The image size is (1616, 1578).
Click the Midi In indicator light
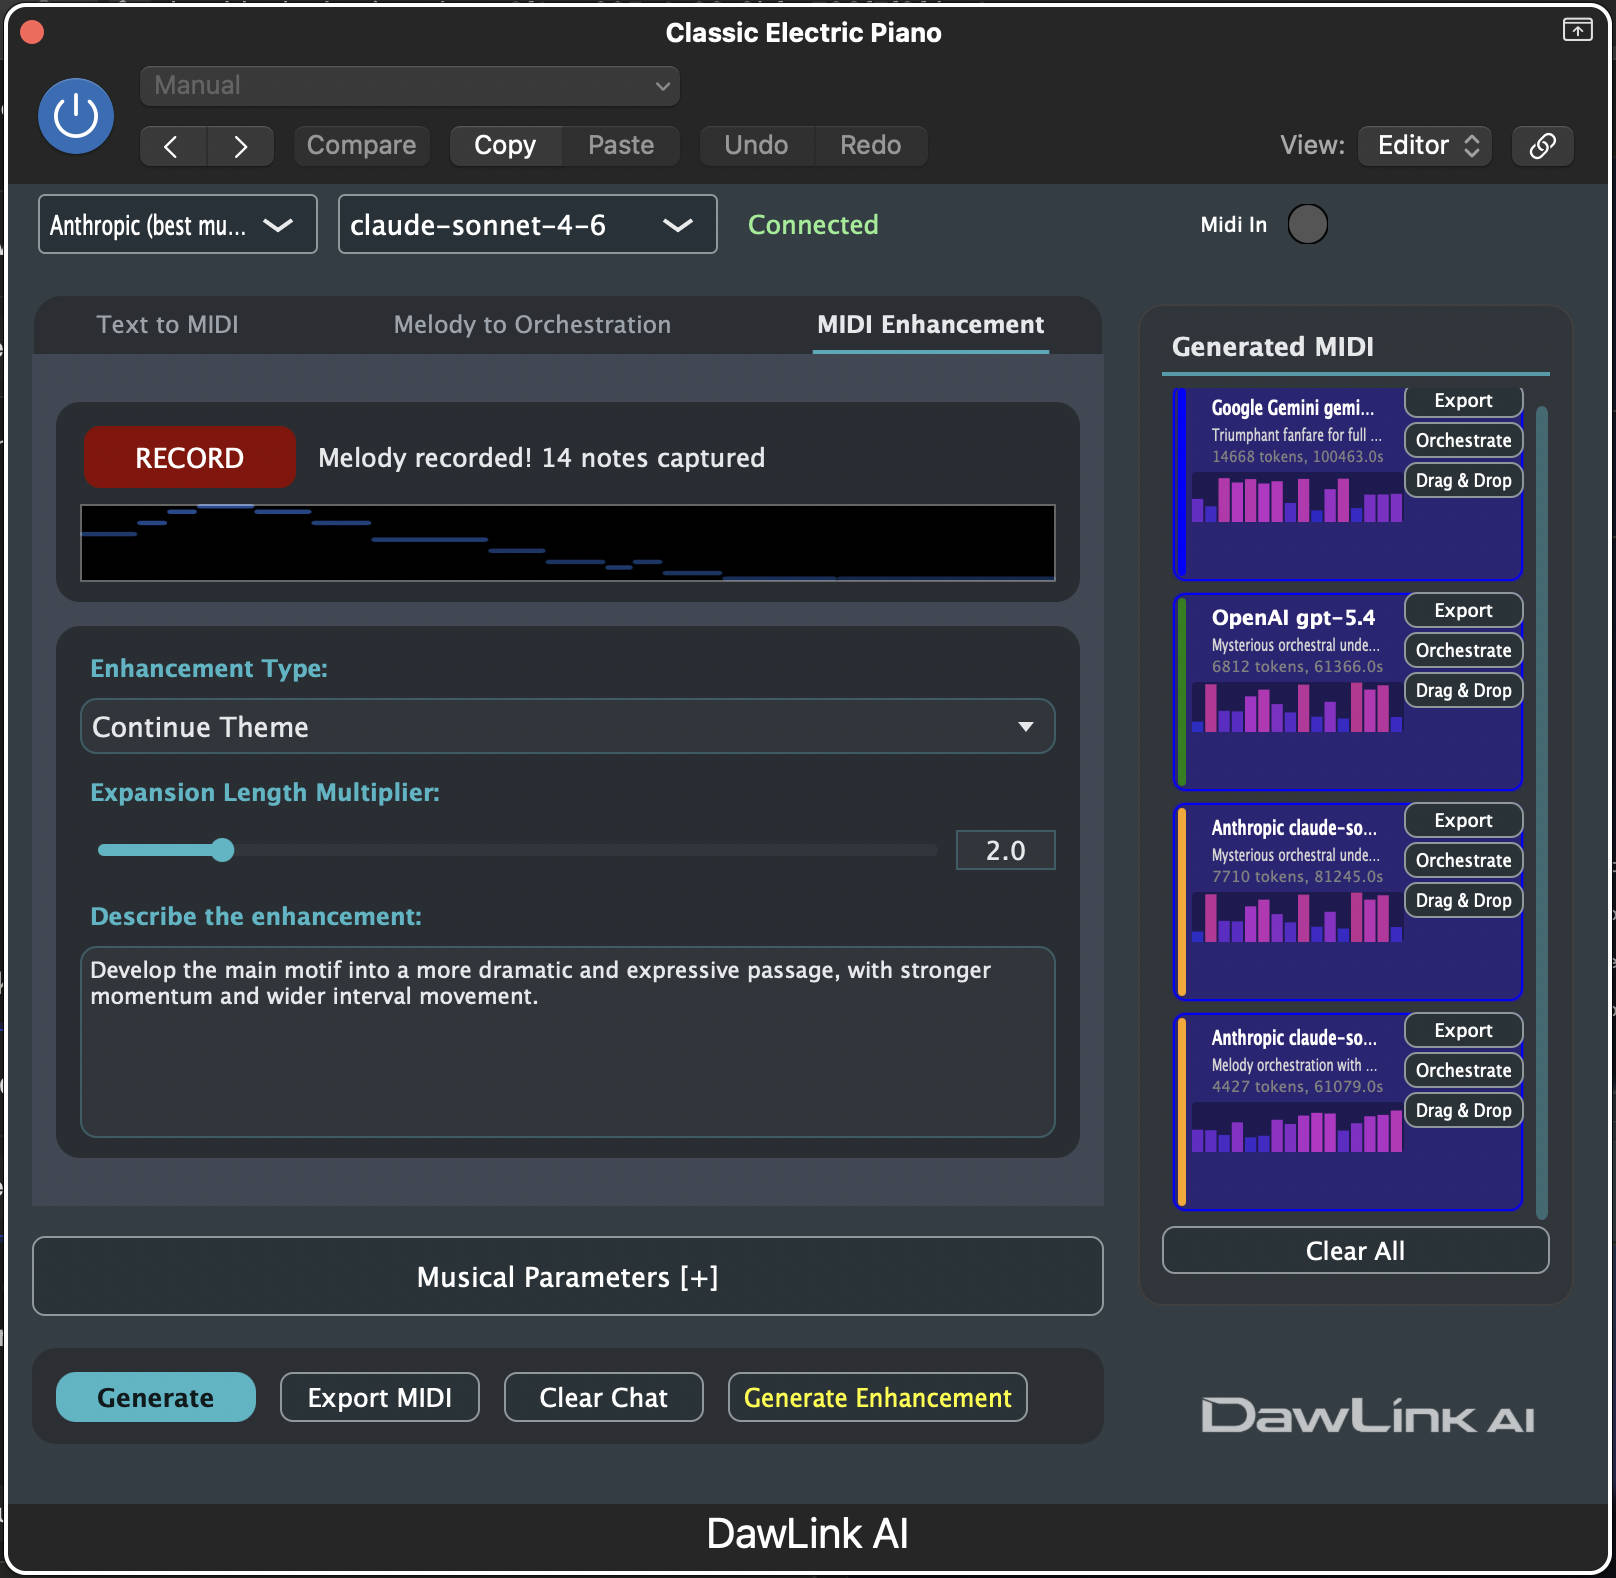tap(1307, 224)
